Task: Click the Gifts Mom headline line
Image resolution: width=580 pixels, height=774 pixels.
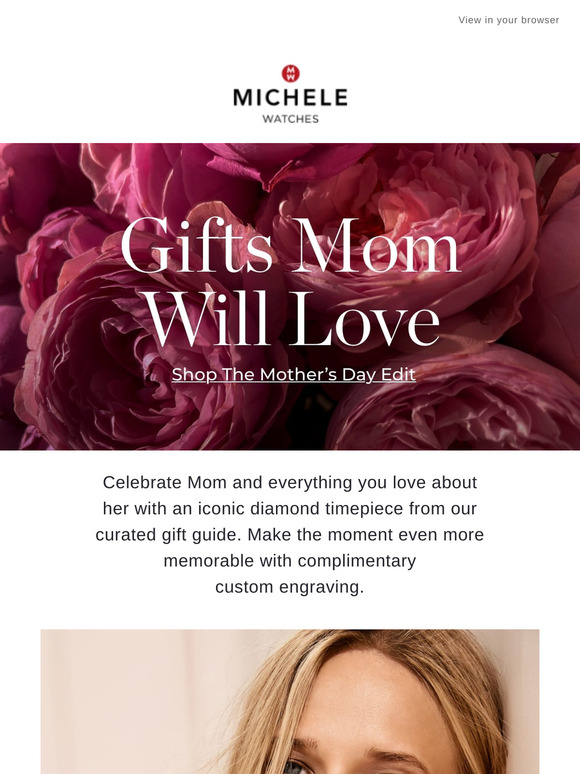Action: [290, 245]
